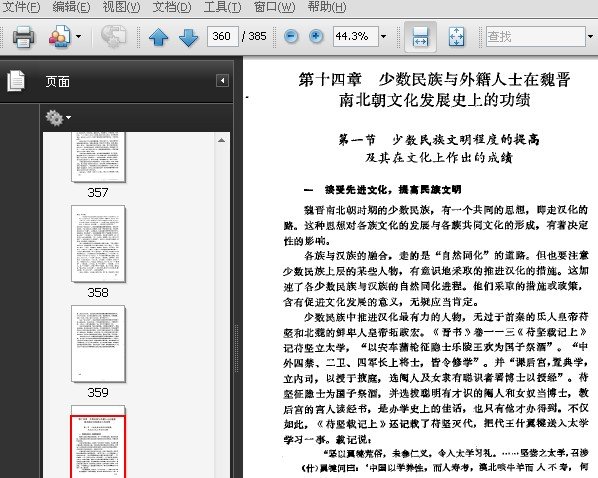Click the 视图(V) menu
The image size is (598, 478).
tap(121, 7)
